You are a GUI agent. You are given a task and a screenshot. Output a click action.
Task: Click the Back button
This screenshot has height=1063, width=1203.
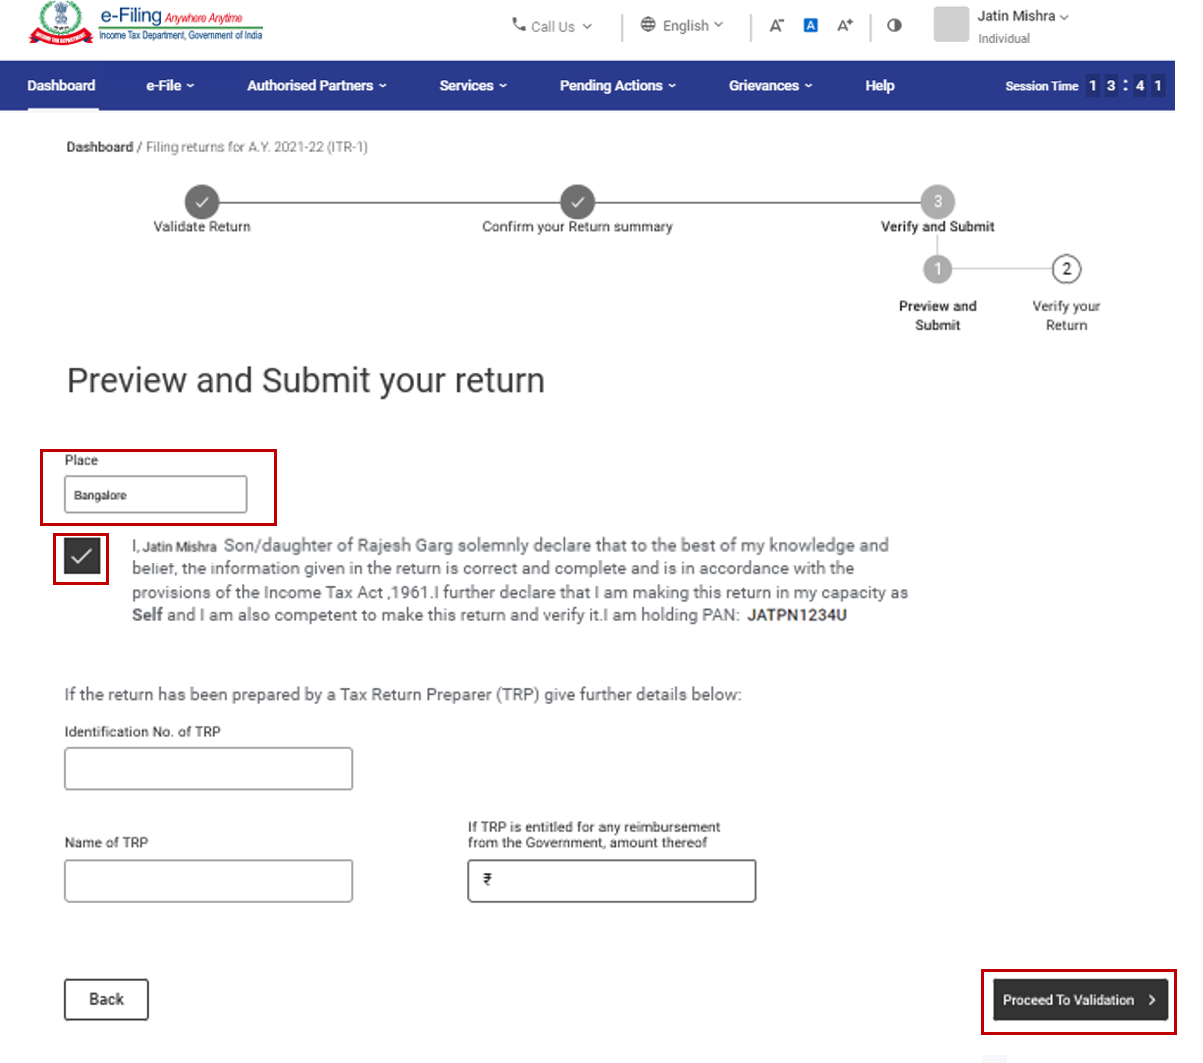(105, 999)
